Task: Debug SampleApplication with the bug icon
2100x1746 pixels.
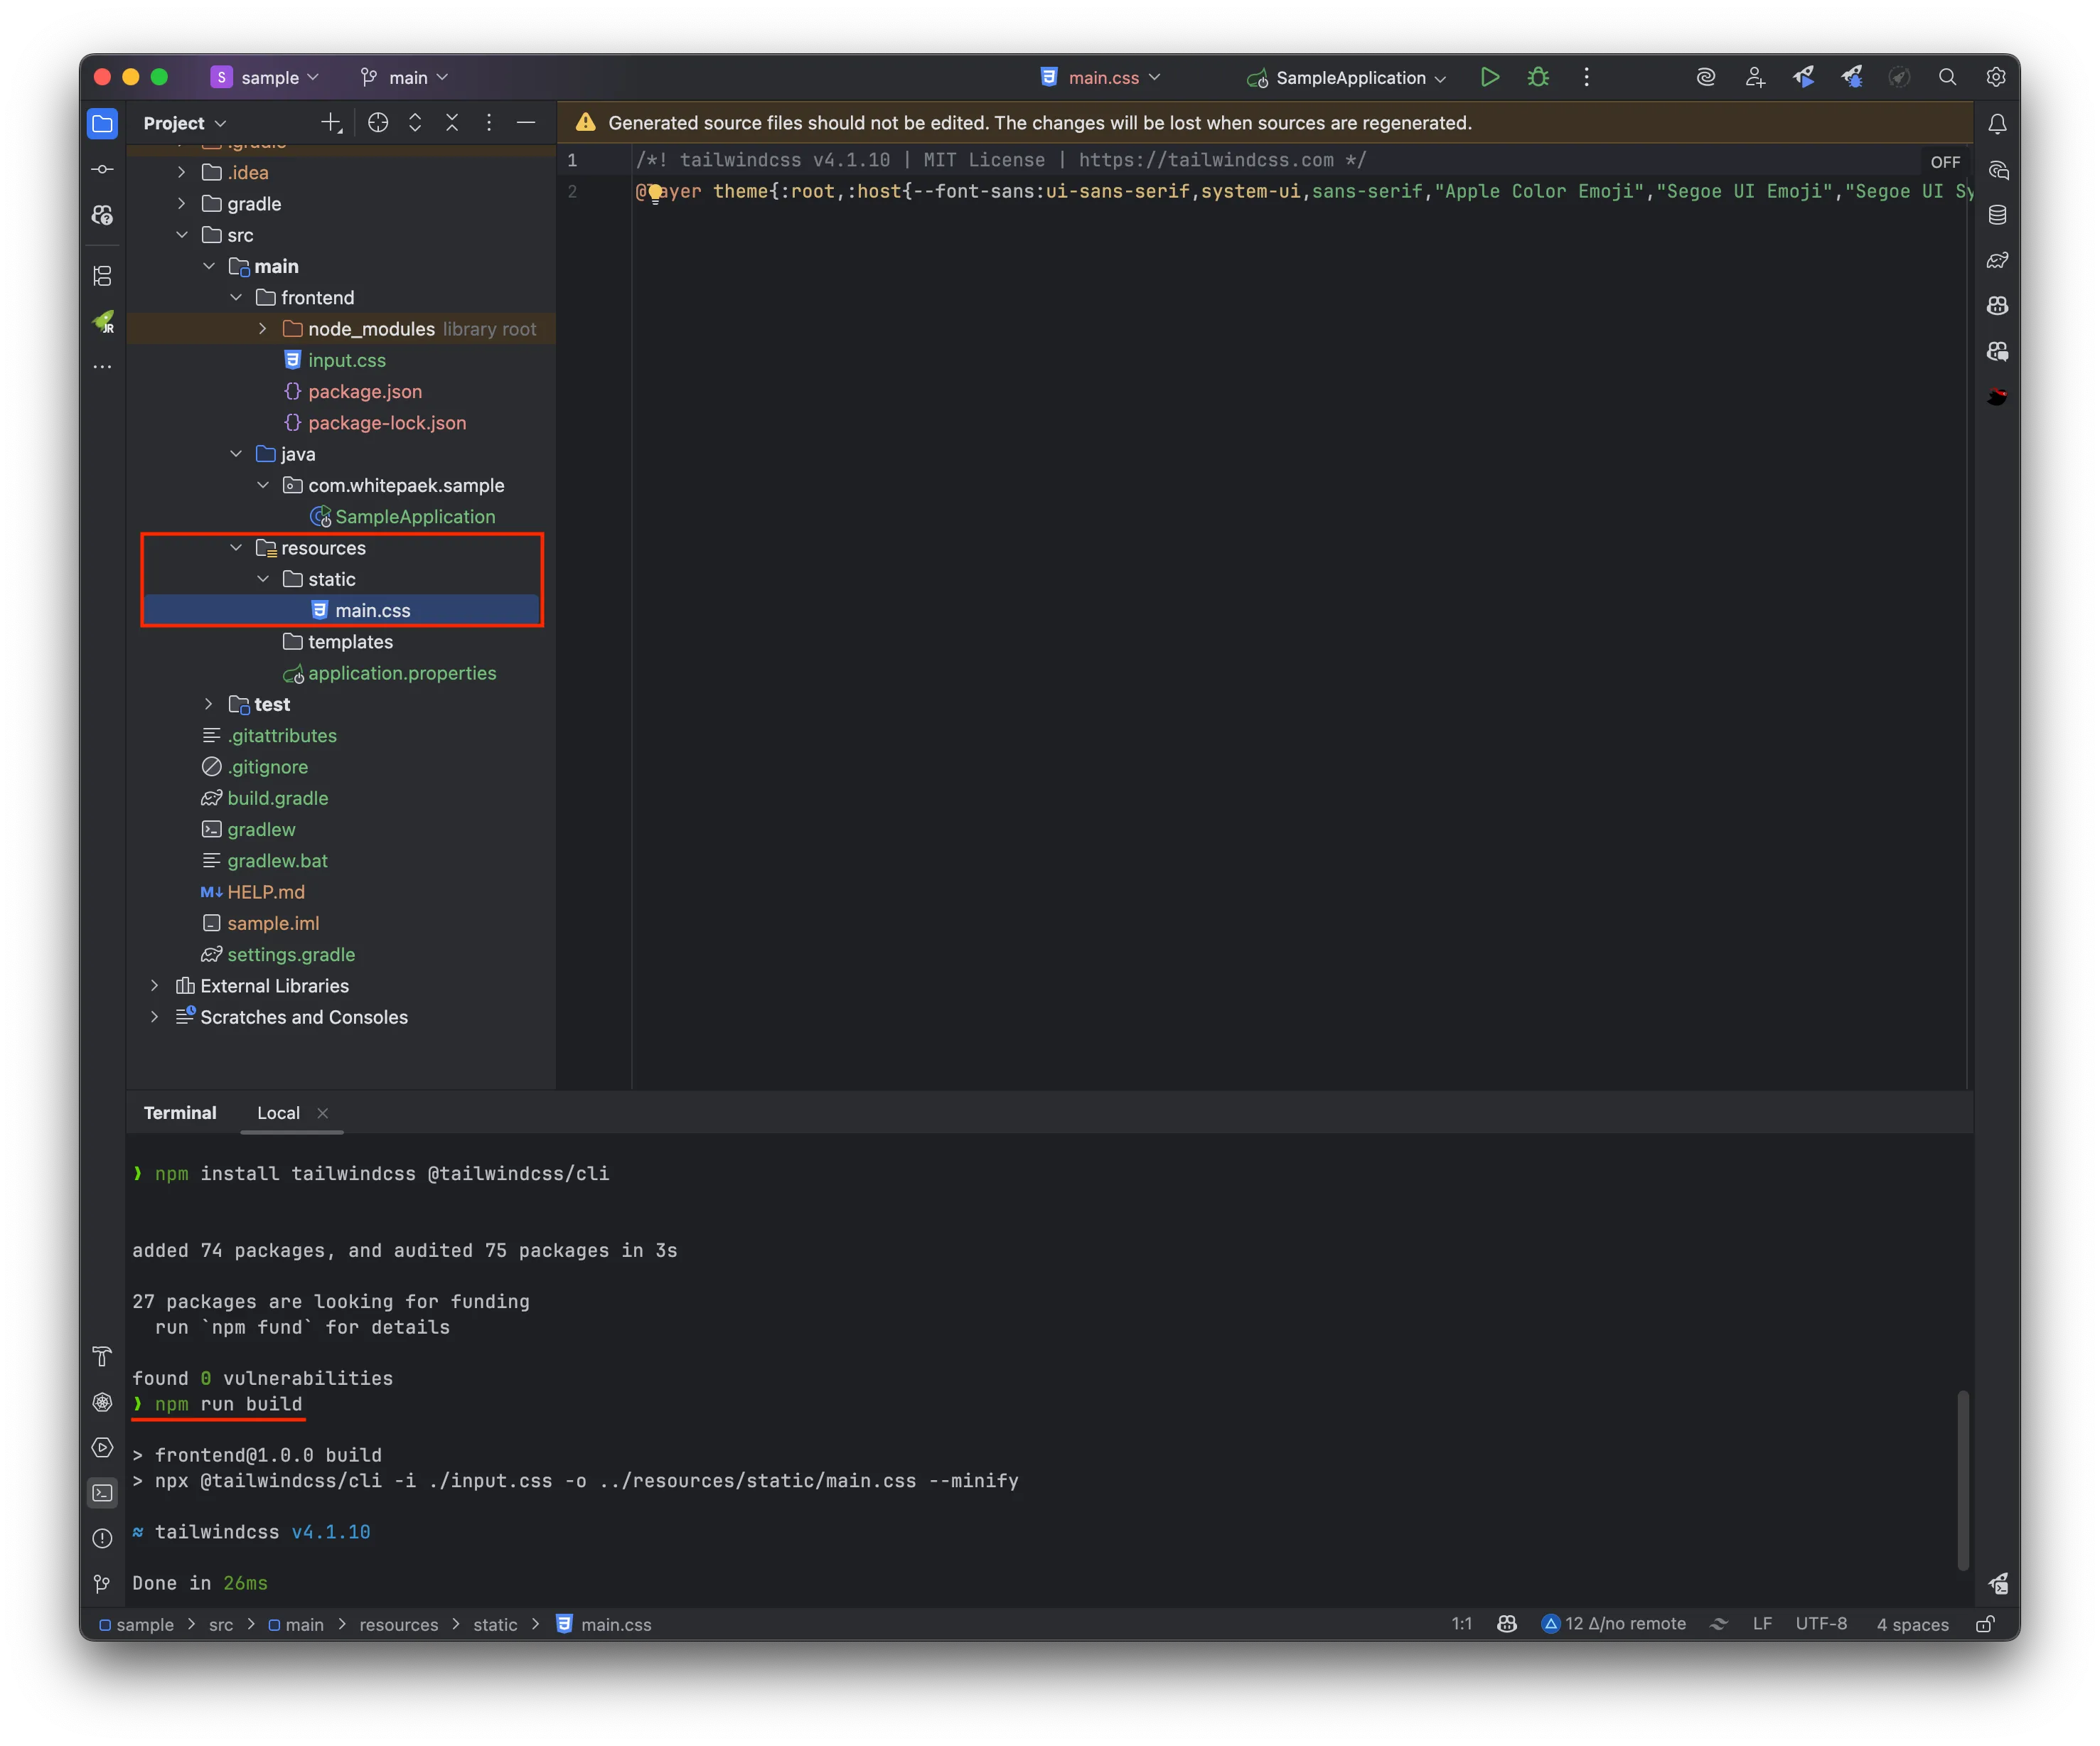Action: coord(1538,77)
